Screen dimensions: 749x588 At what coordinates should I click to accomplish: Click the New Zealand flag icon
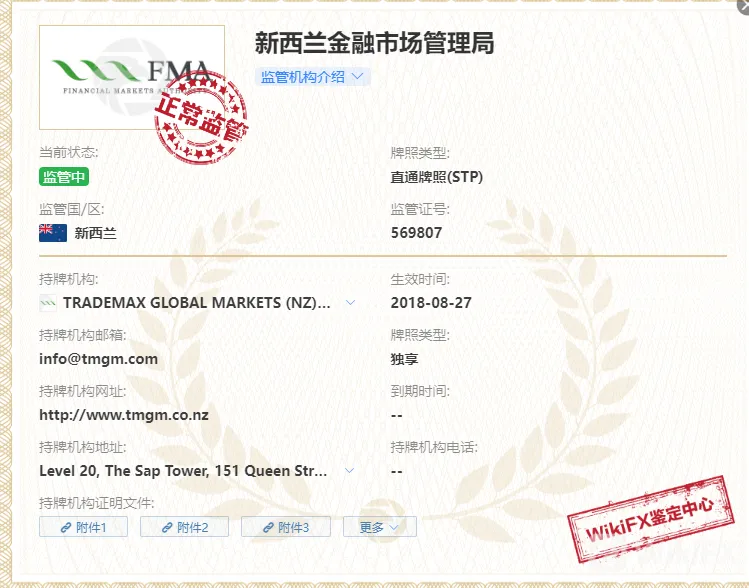click(53, 233)
